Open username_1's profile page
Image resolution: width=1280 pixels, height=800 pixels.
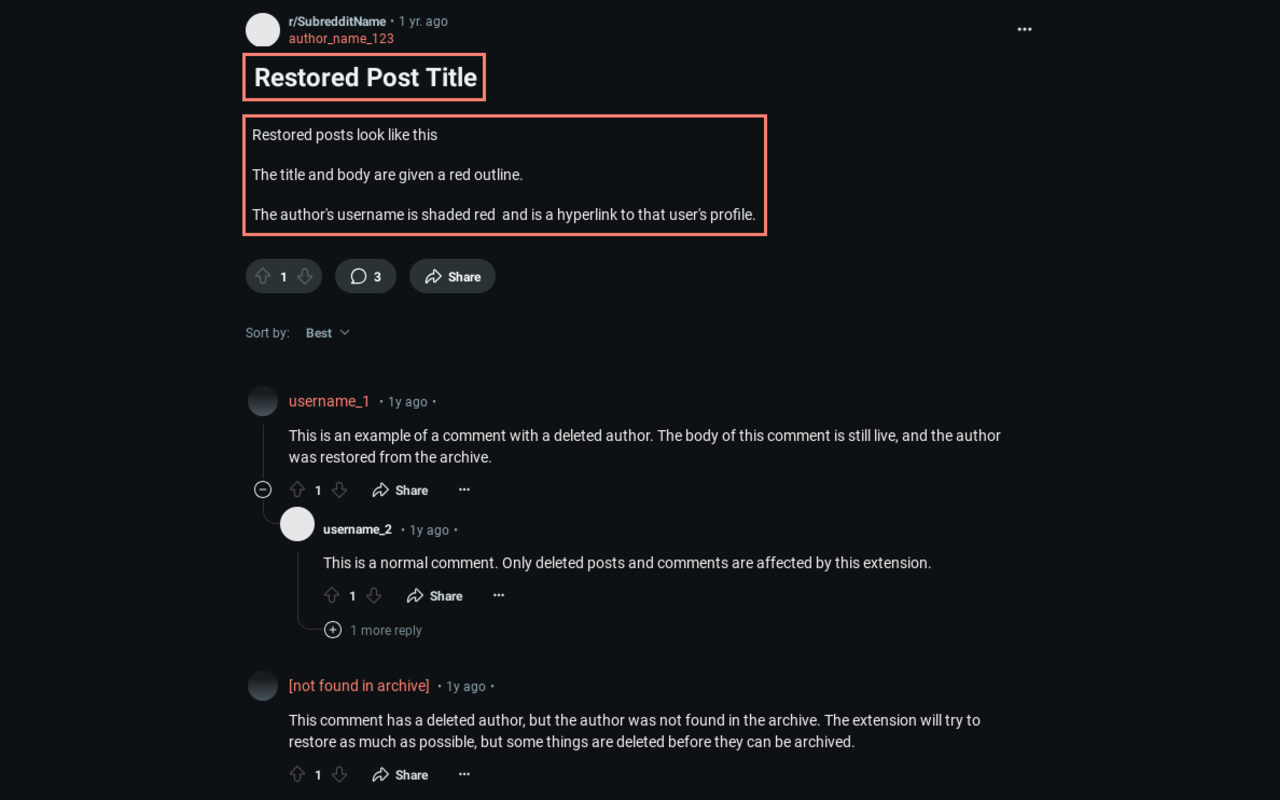[329, 400]
